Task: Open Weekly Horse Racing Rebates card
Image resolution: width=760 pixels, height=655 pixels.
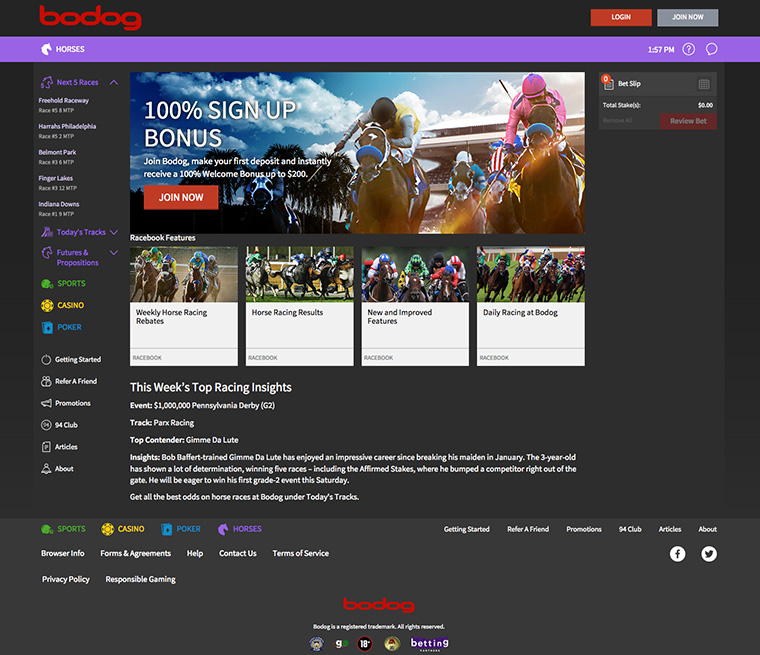Action: [184, 306]
